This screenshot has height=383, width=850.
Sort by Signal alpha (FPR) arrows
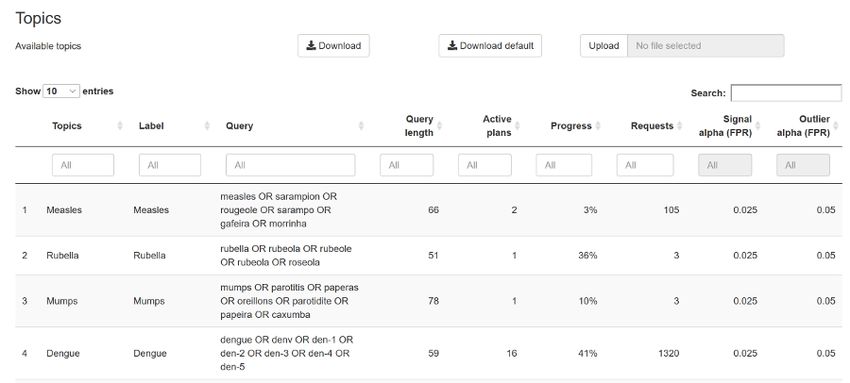(x=757, y=126)
